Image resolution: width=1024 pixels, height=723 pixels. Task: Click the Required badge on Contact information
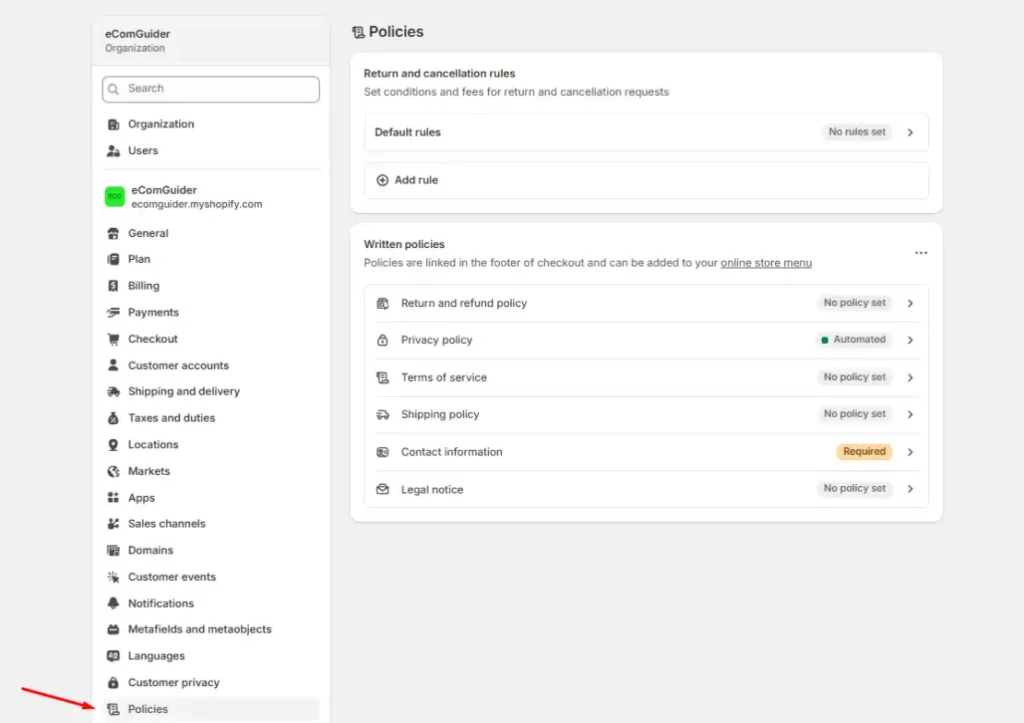[x=864, y=452]
